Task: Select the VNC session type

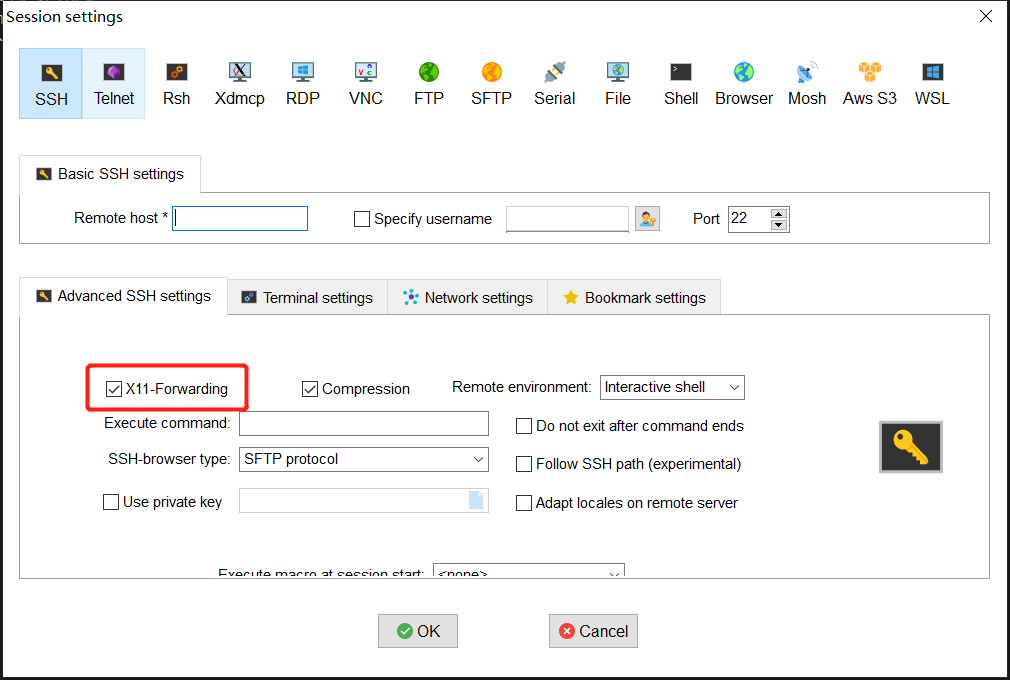Action: [x=365, y=84]
